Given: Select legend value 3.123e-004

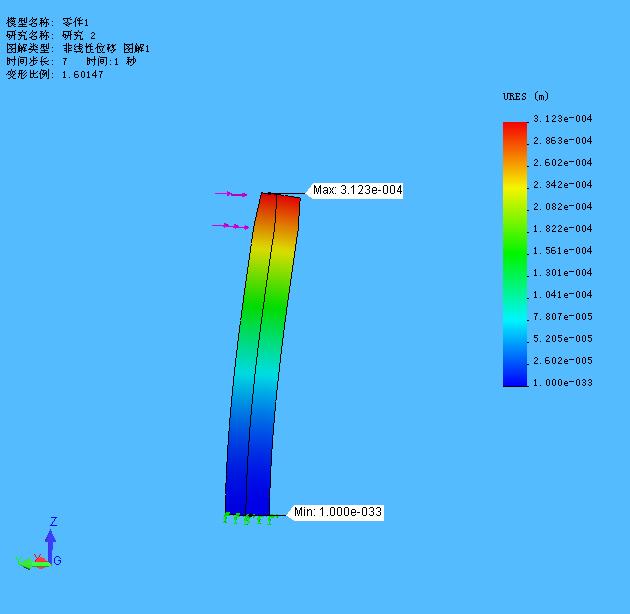Looking at the screenshot, I should [562, 119].
